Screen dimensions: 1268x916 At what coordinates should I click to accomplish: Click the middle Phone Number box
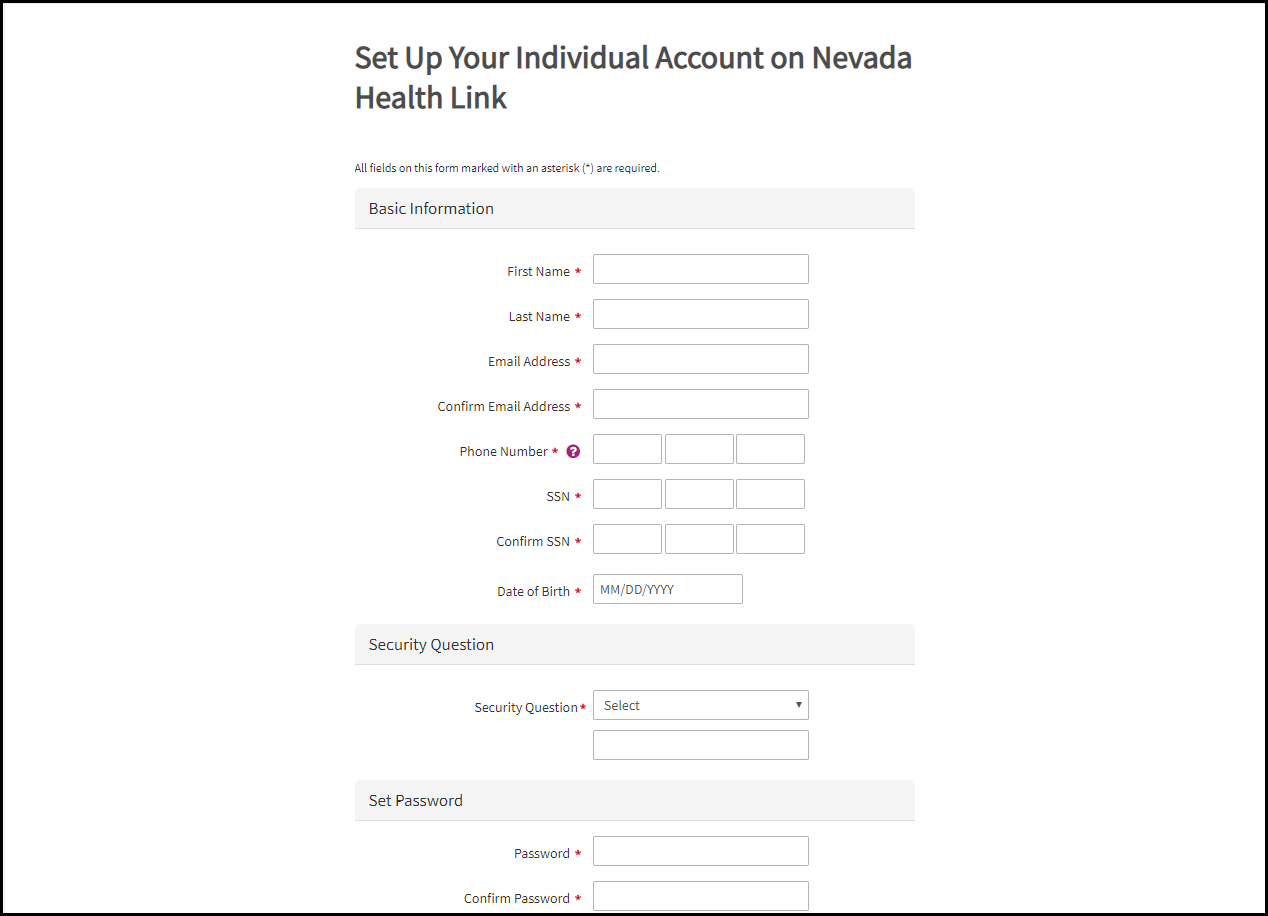(699, 449)
